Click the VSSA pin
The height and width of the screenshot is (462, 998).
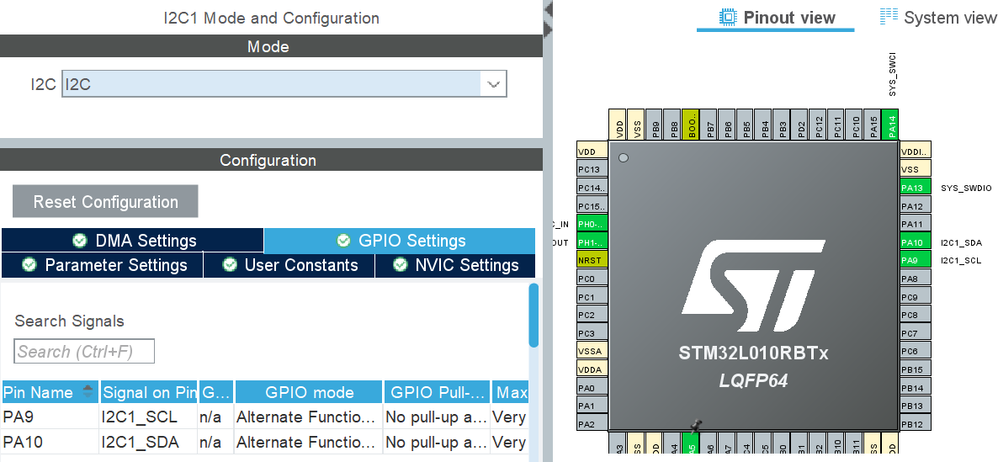[592, 351]
